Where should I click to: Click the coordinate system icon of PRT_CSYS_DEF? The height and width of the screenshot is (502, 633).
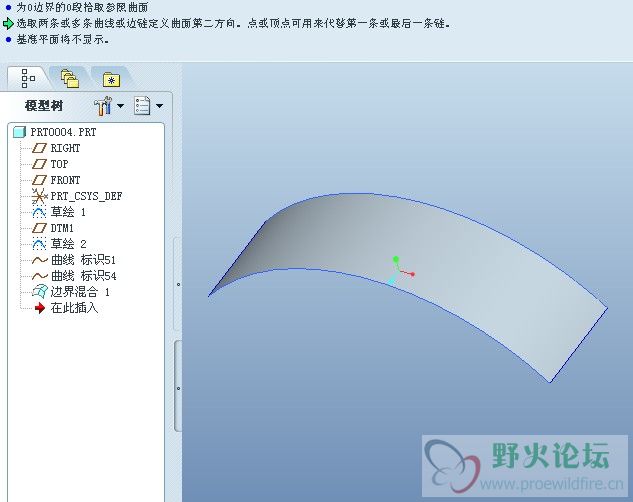(40, 196)
